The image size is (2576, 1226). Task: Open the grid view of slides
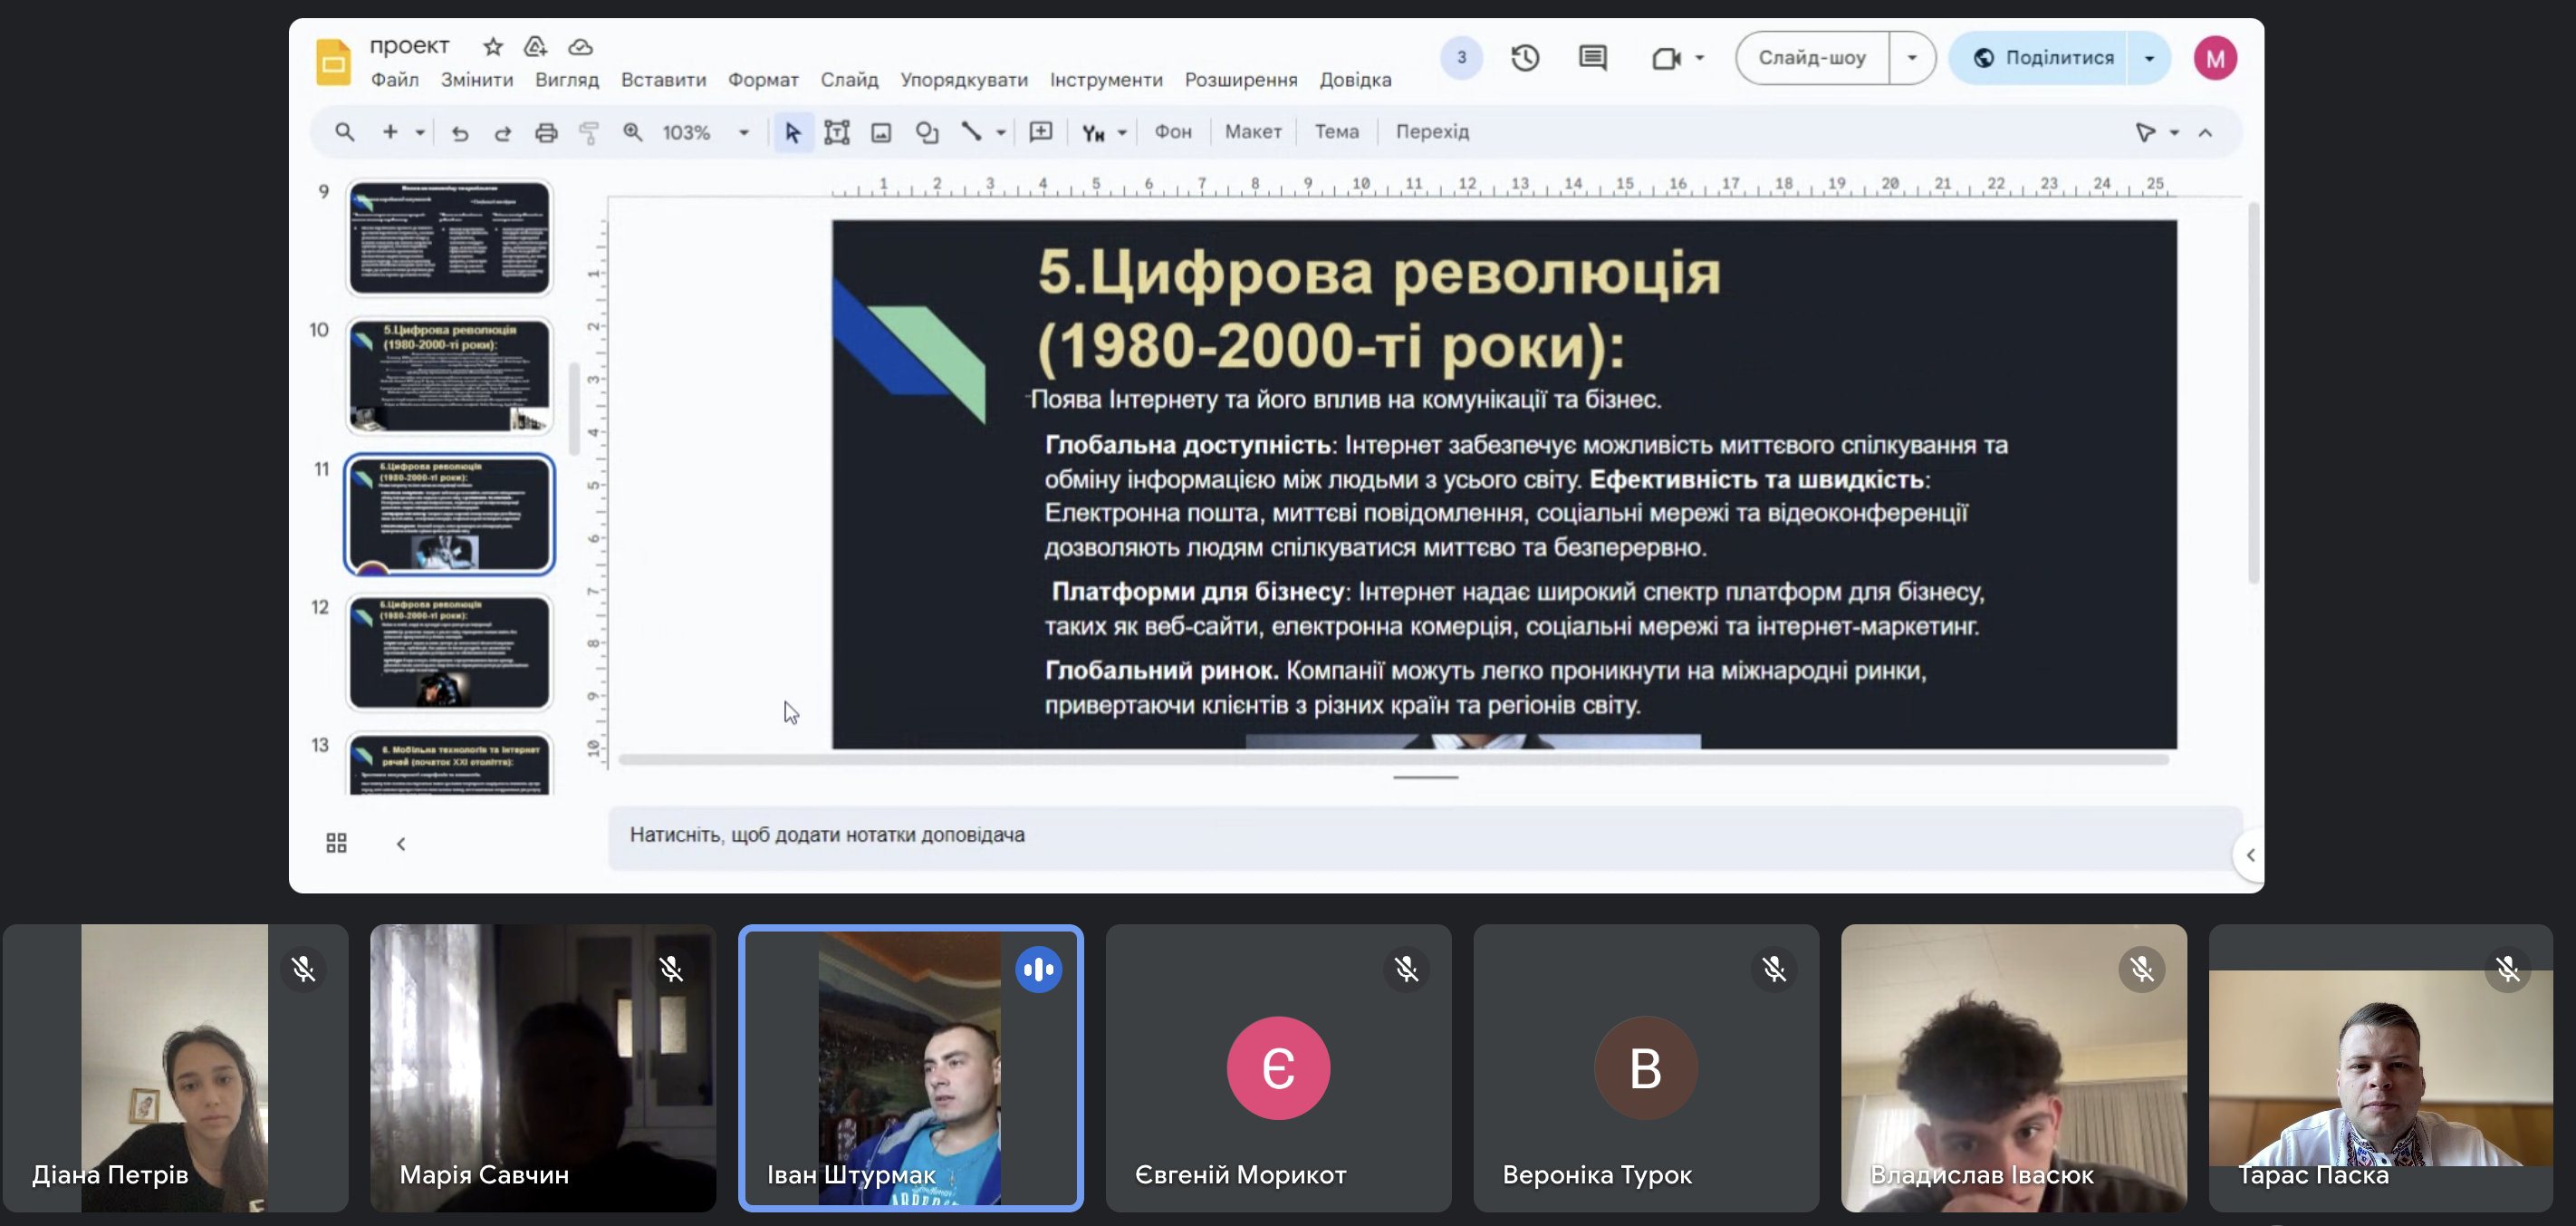click(336, 843)
